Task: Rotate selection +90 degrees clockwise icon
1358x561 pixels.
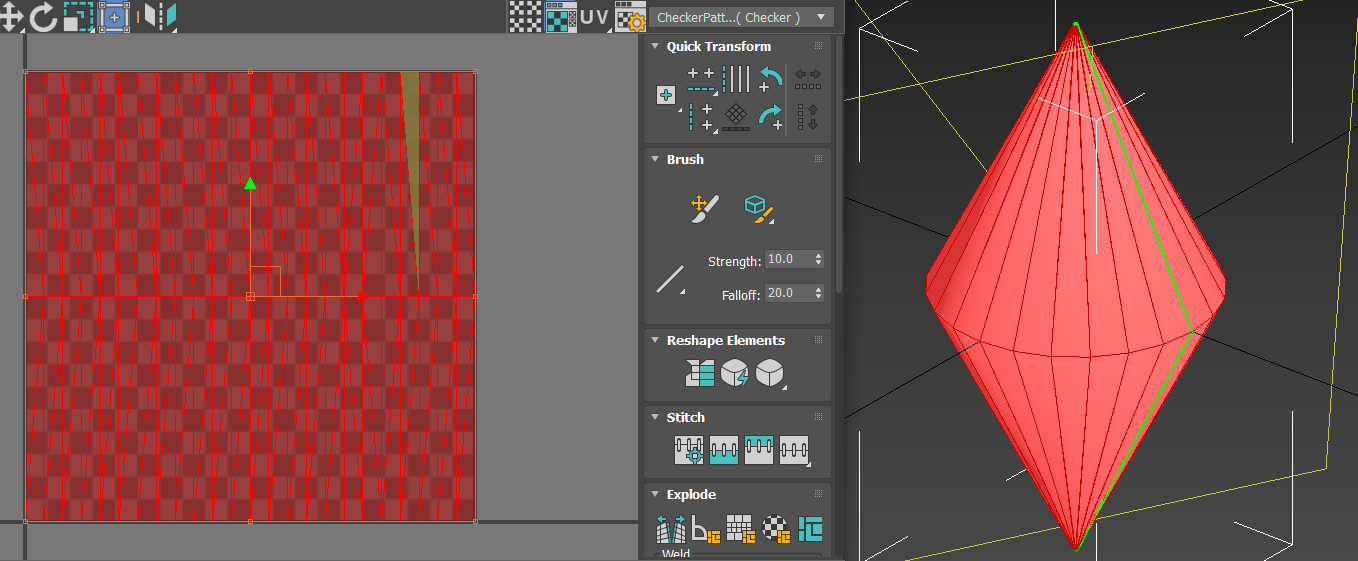Action: (x=770, y=117)
